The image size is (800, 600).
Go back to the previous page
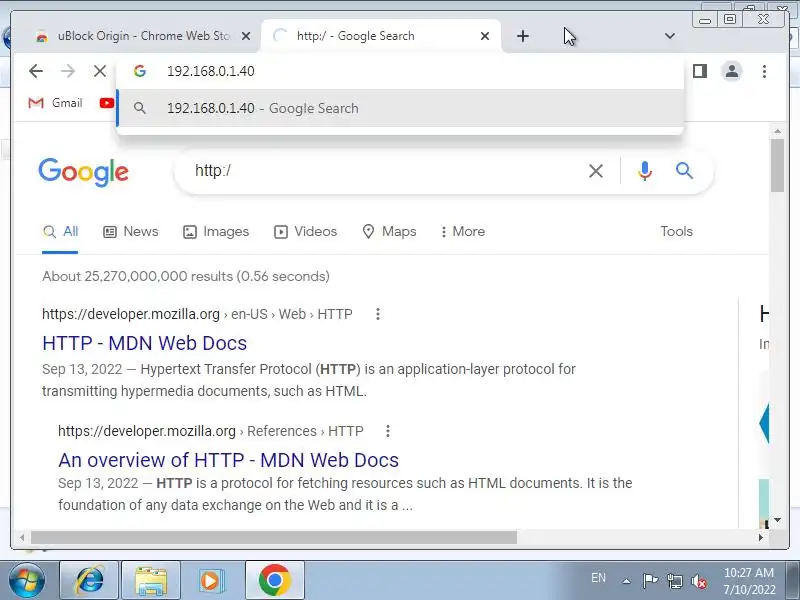point(36,71)
